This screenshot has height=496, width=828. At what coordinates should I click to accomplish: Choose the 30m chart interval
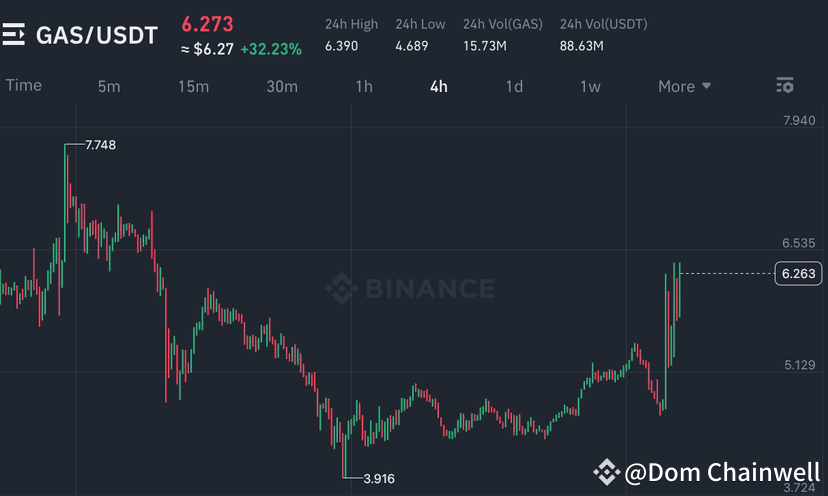[x=282, y=86]
